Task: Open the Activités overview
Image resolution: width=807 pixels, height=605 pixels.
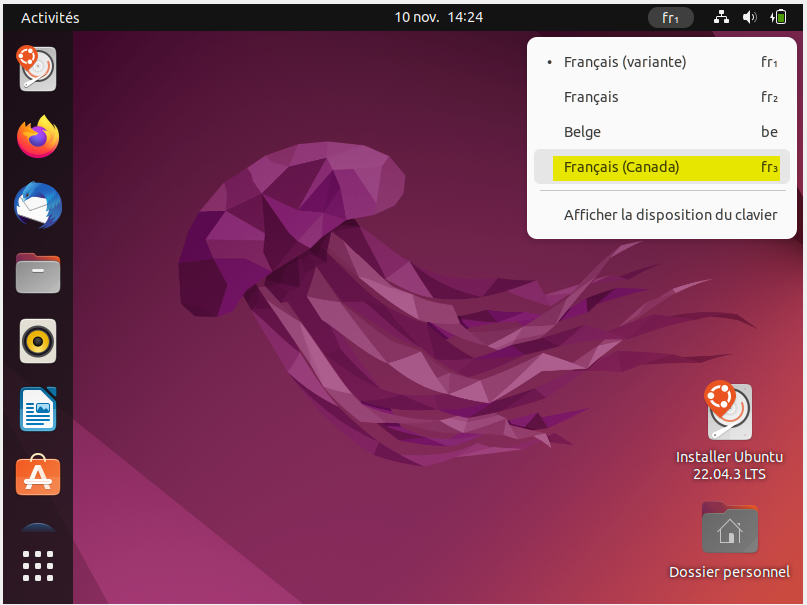Action: (50, 17)
